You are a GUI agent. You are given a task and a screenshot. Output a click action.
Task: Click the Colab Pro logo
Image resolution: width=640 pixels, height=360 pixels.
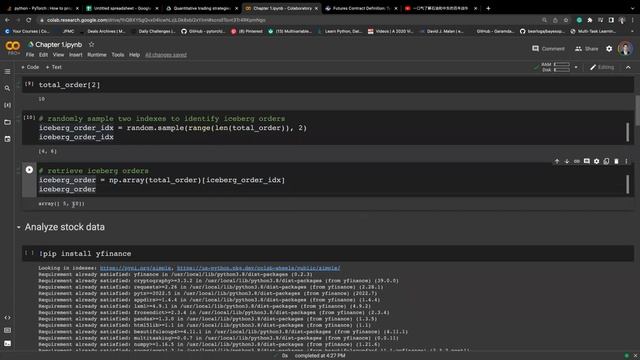click(13, 47)
